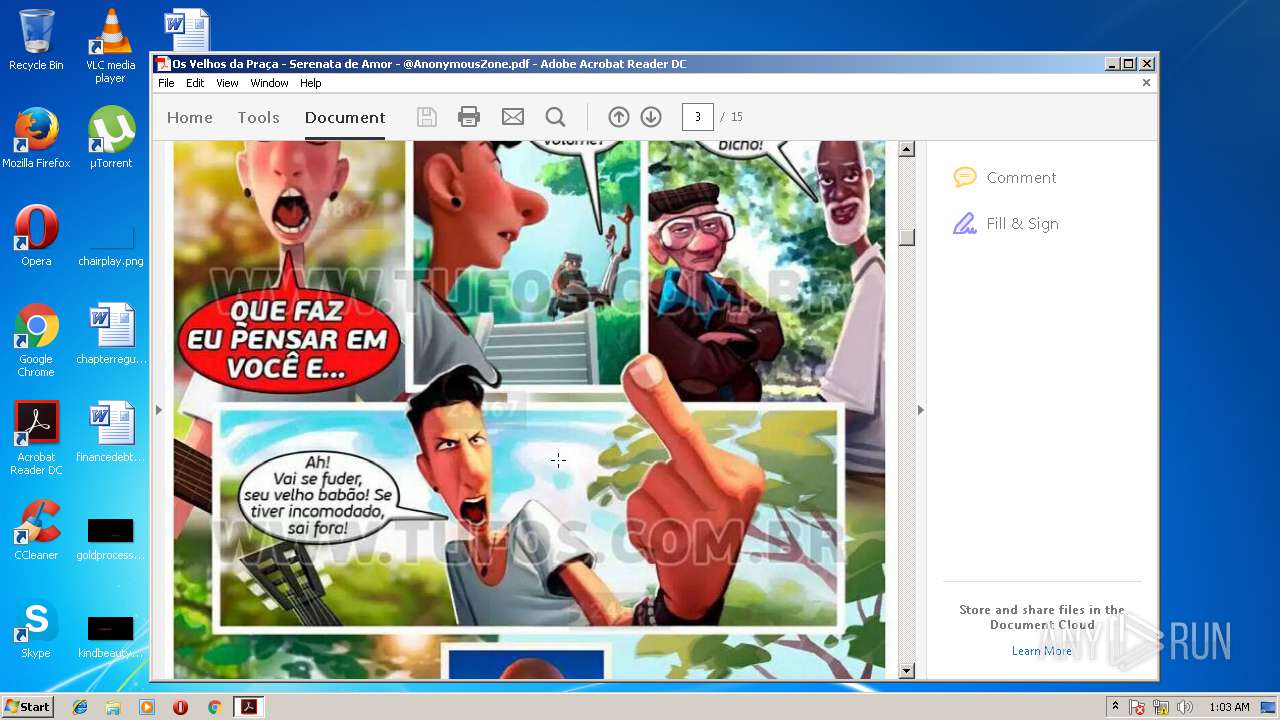Launch Internet Explorer from taskbar
This screenshot has width=1280, height=720.
pos(80,707)
